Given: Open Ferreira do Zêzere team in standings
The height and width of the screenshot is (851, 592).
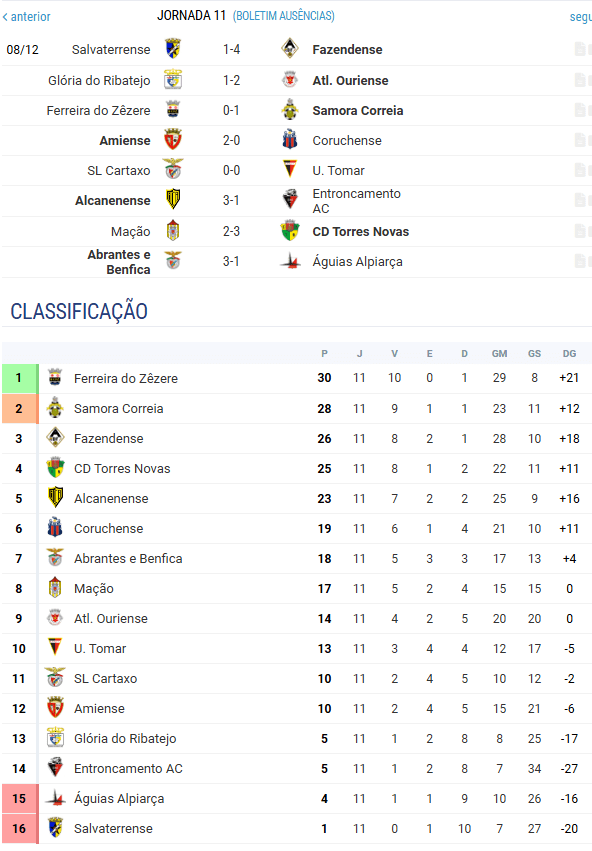Looking at the screenshot, I should coord(126,378).
